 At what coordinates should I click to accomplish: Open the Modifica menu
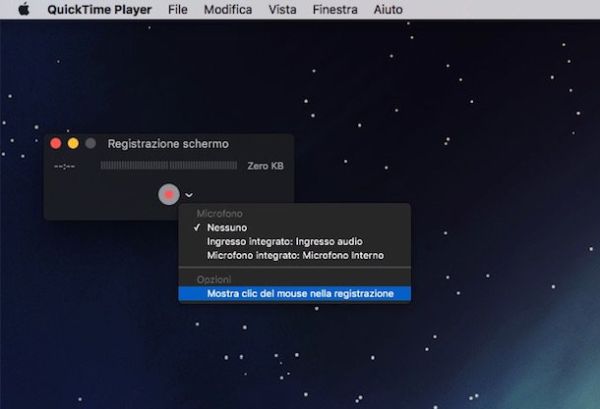[x=227, y=10]
